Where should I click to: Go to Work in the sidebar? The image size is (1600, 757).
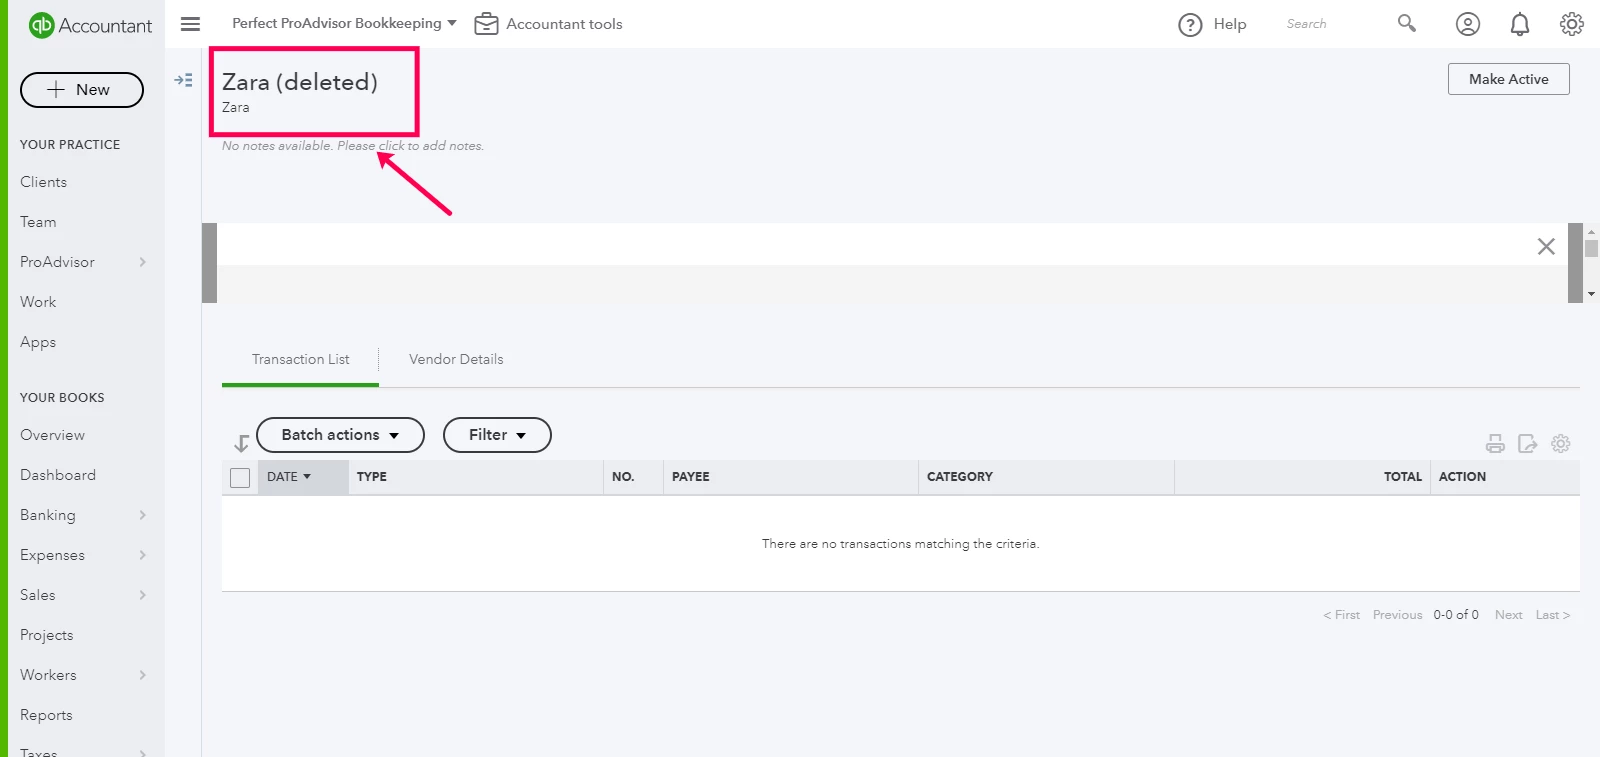click(x=38, y=302)
